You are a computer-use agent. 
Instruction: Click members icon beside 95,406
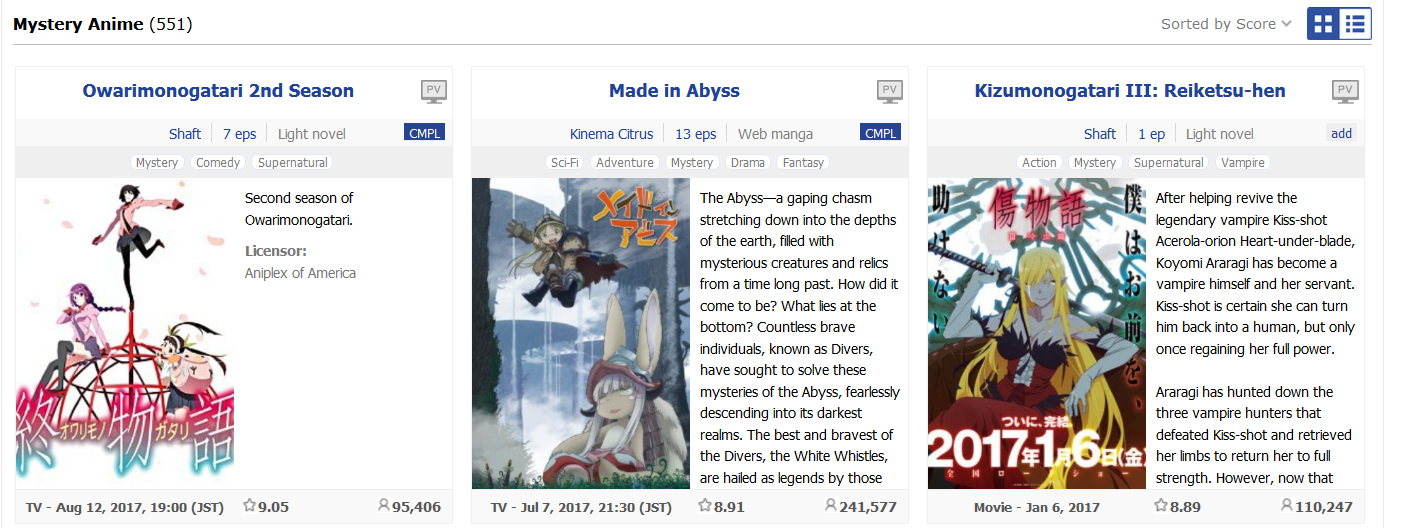[383, 506]
